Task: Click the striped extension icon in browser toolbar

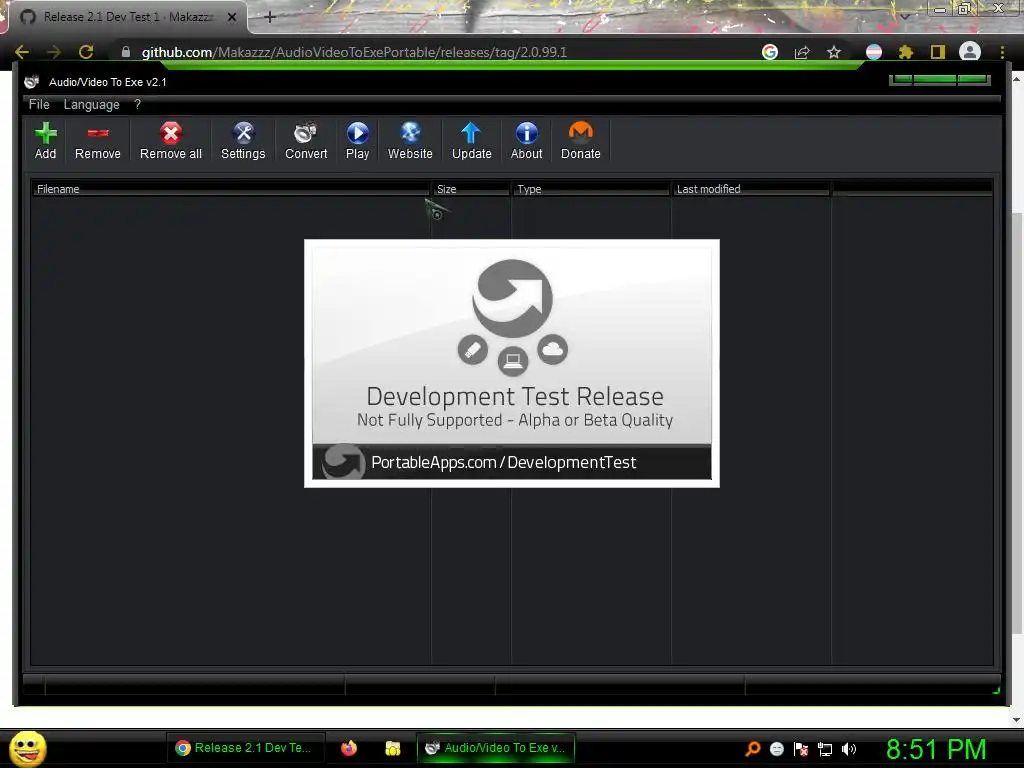Action: coord(874,52)
